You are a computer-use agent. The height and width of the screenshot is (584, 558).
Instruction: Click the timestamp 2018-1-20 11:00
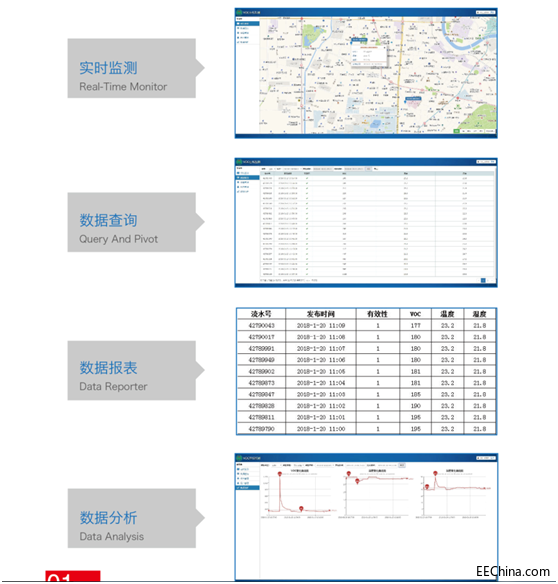pos(321,429)
